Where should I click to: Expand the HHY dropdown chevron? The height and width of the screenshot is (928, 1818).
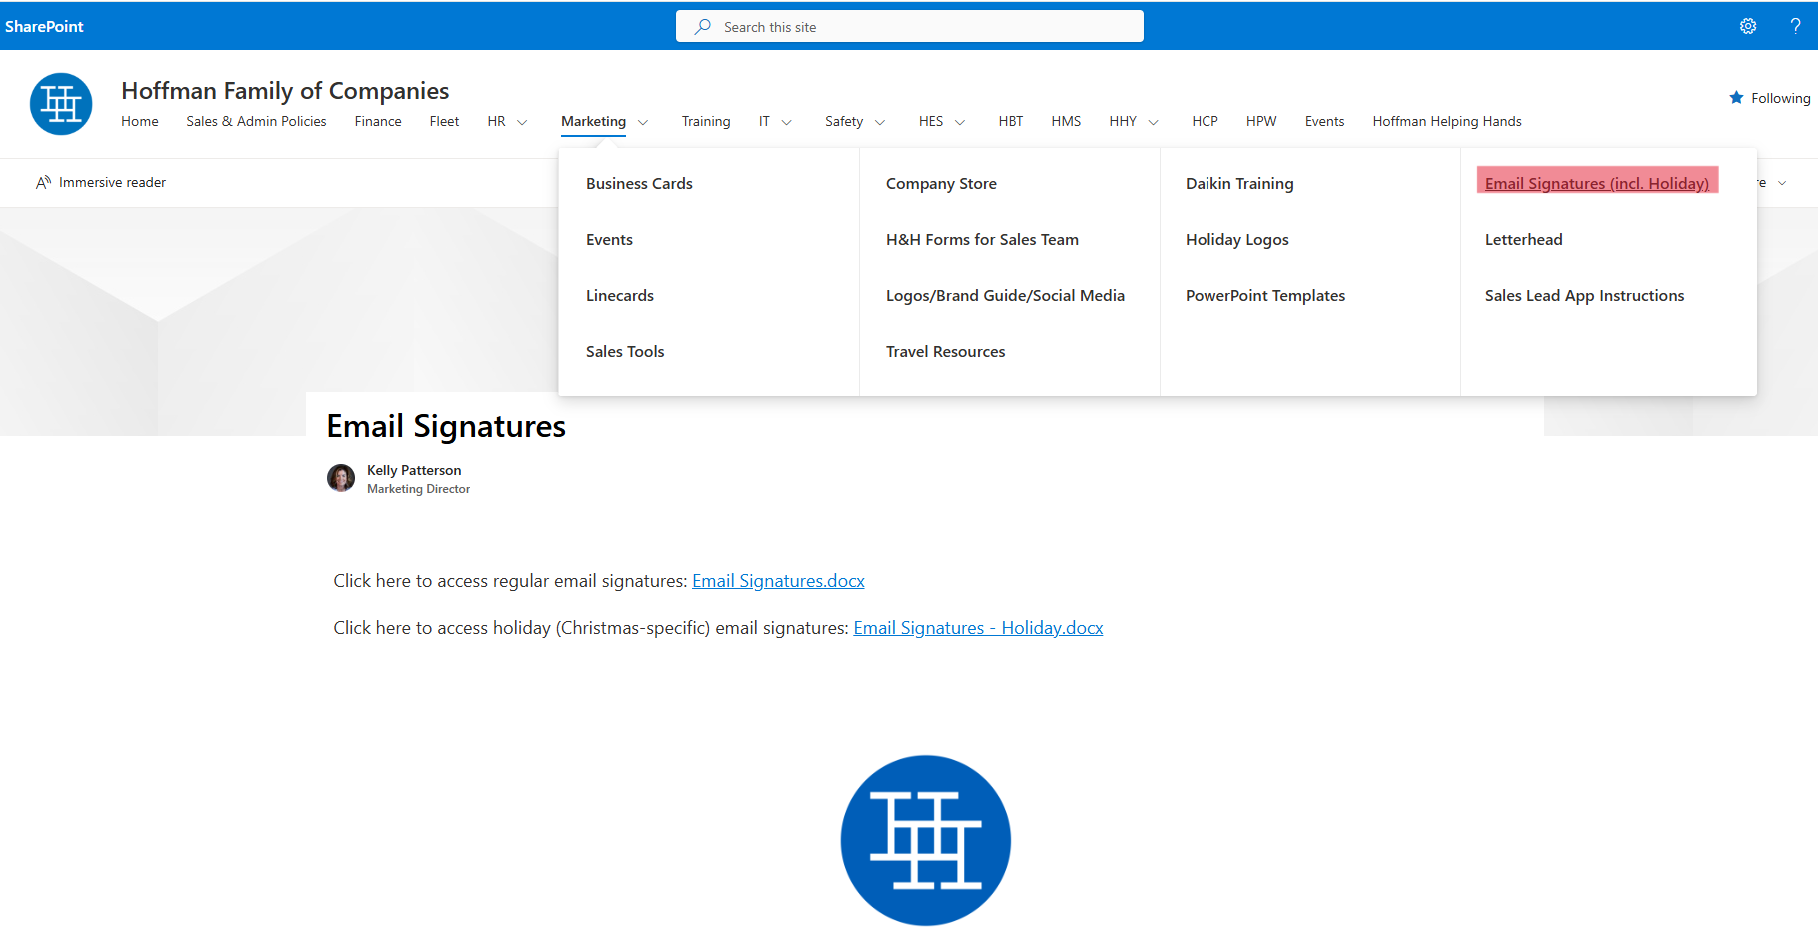[x=1154, y=122]
